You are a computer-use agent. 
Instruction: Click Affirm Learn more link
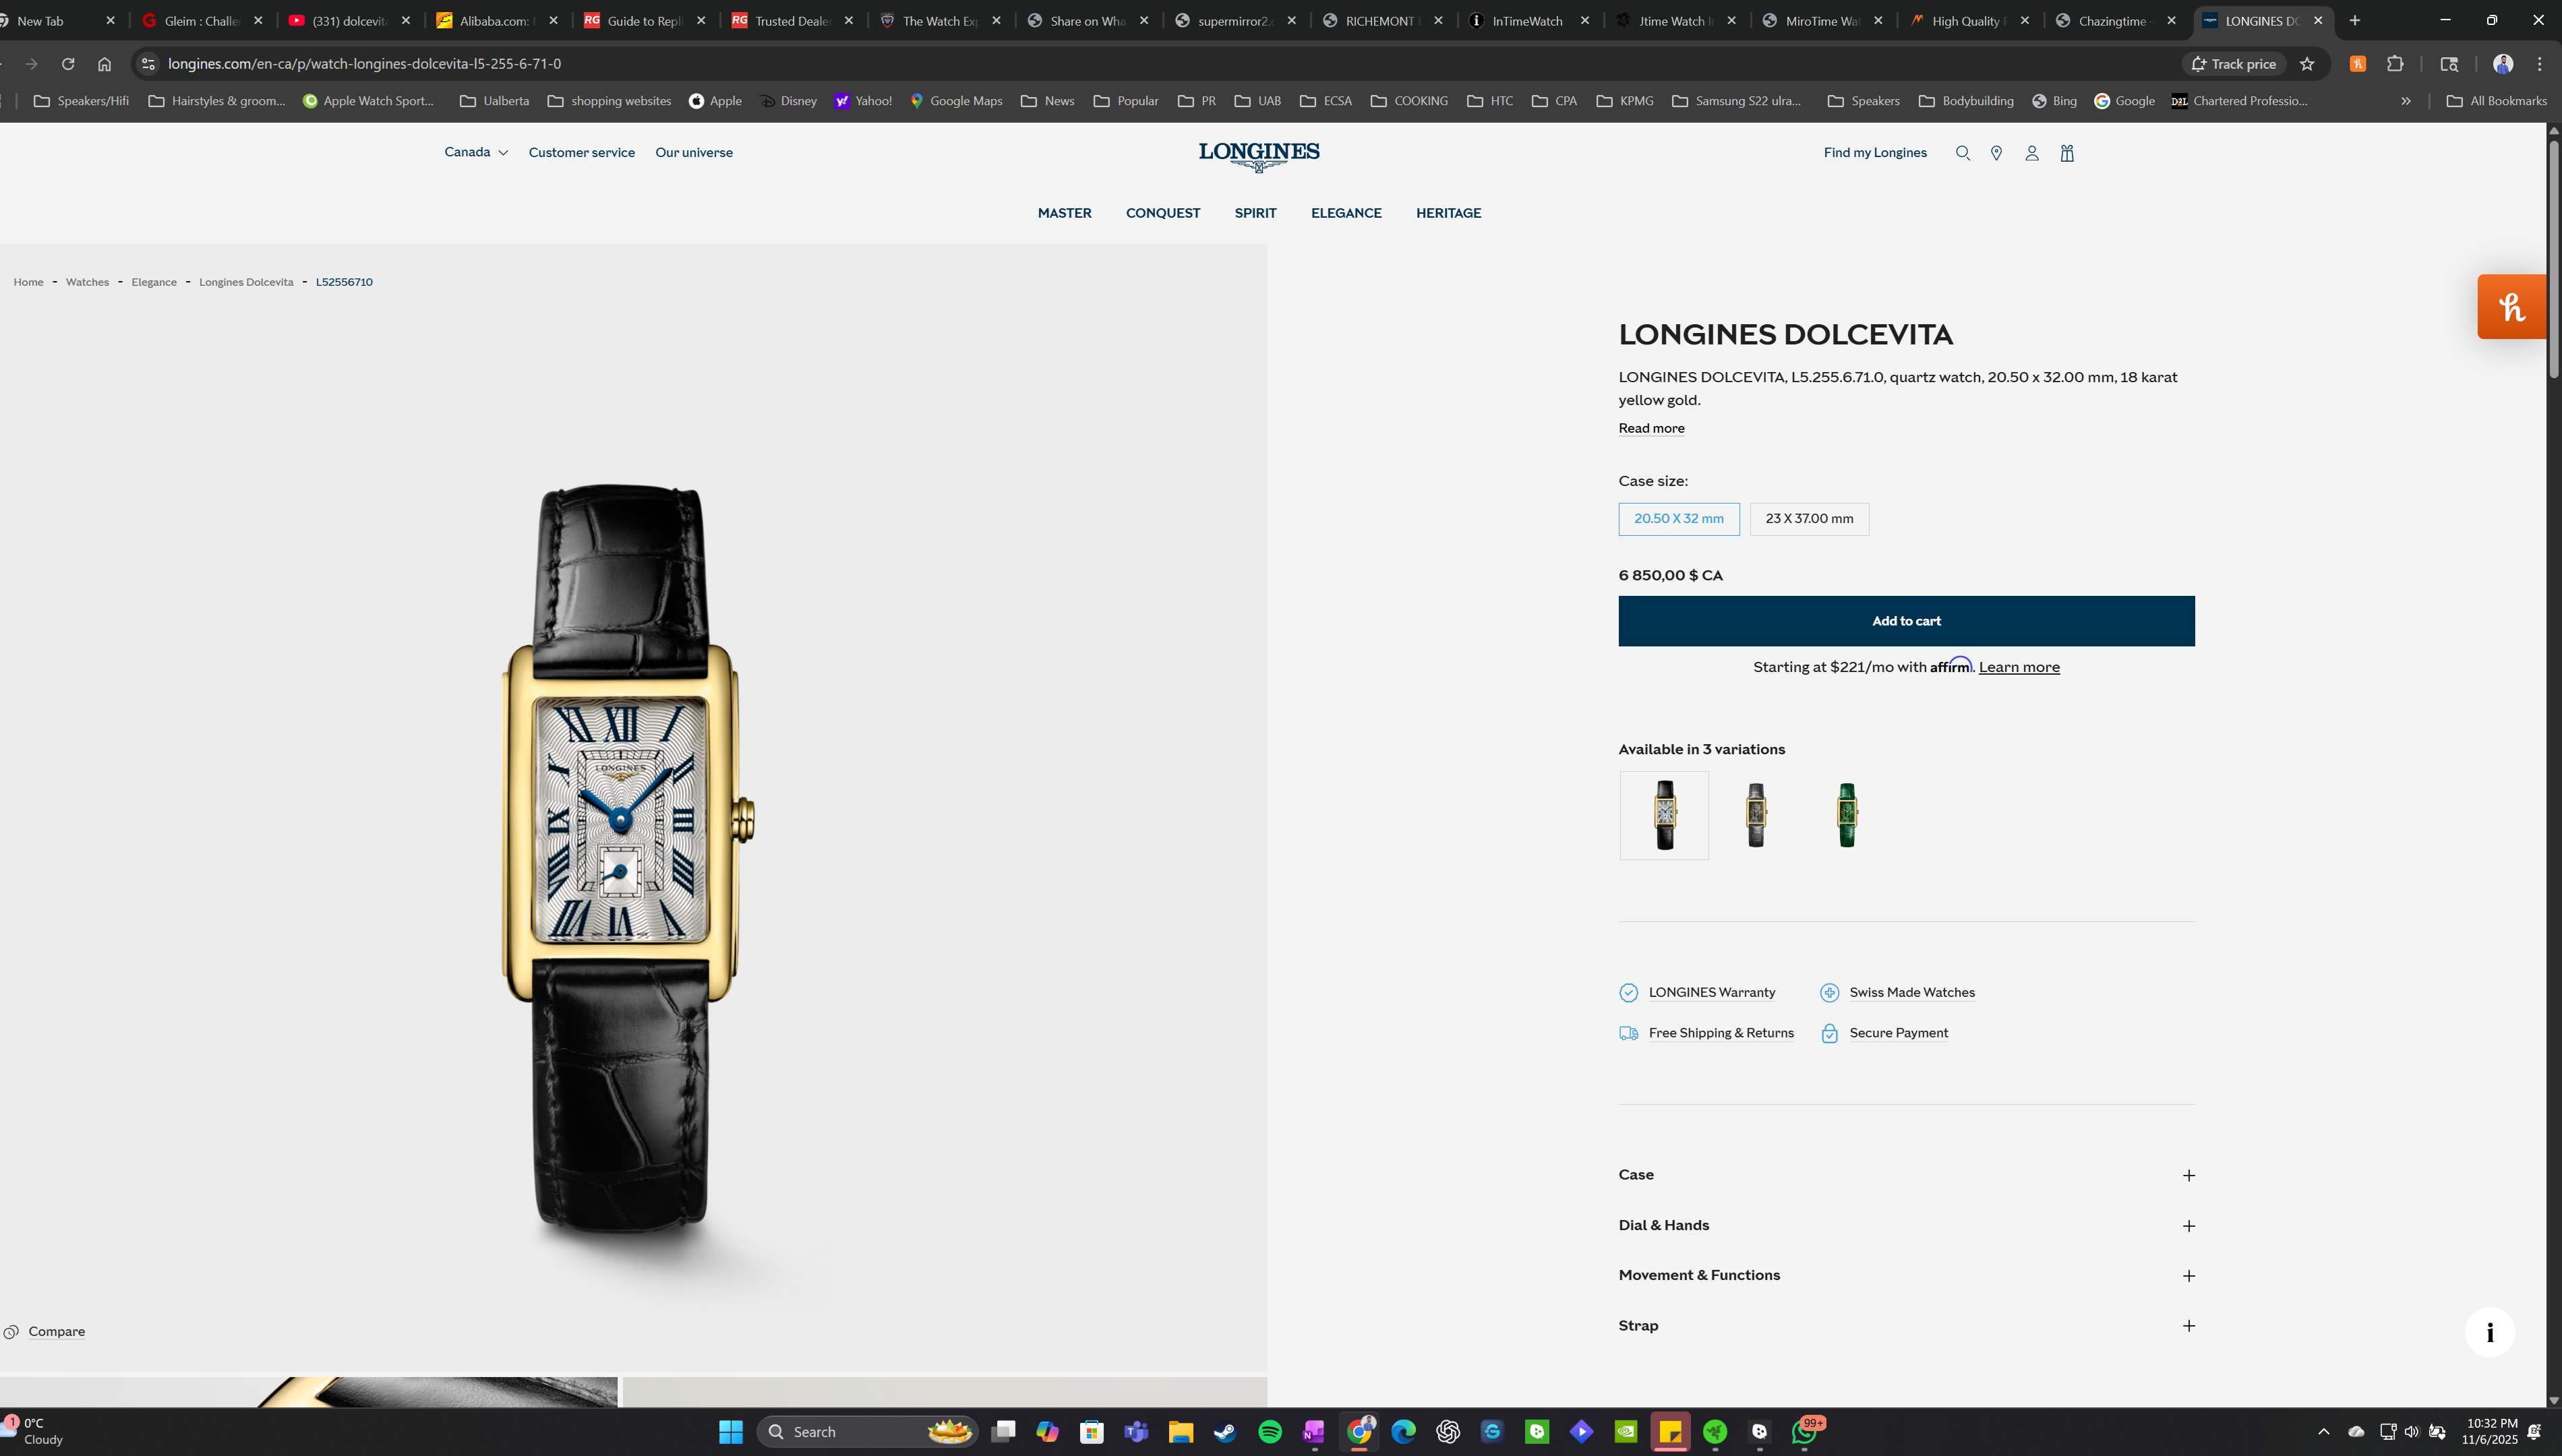[2019, 667]
